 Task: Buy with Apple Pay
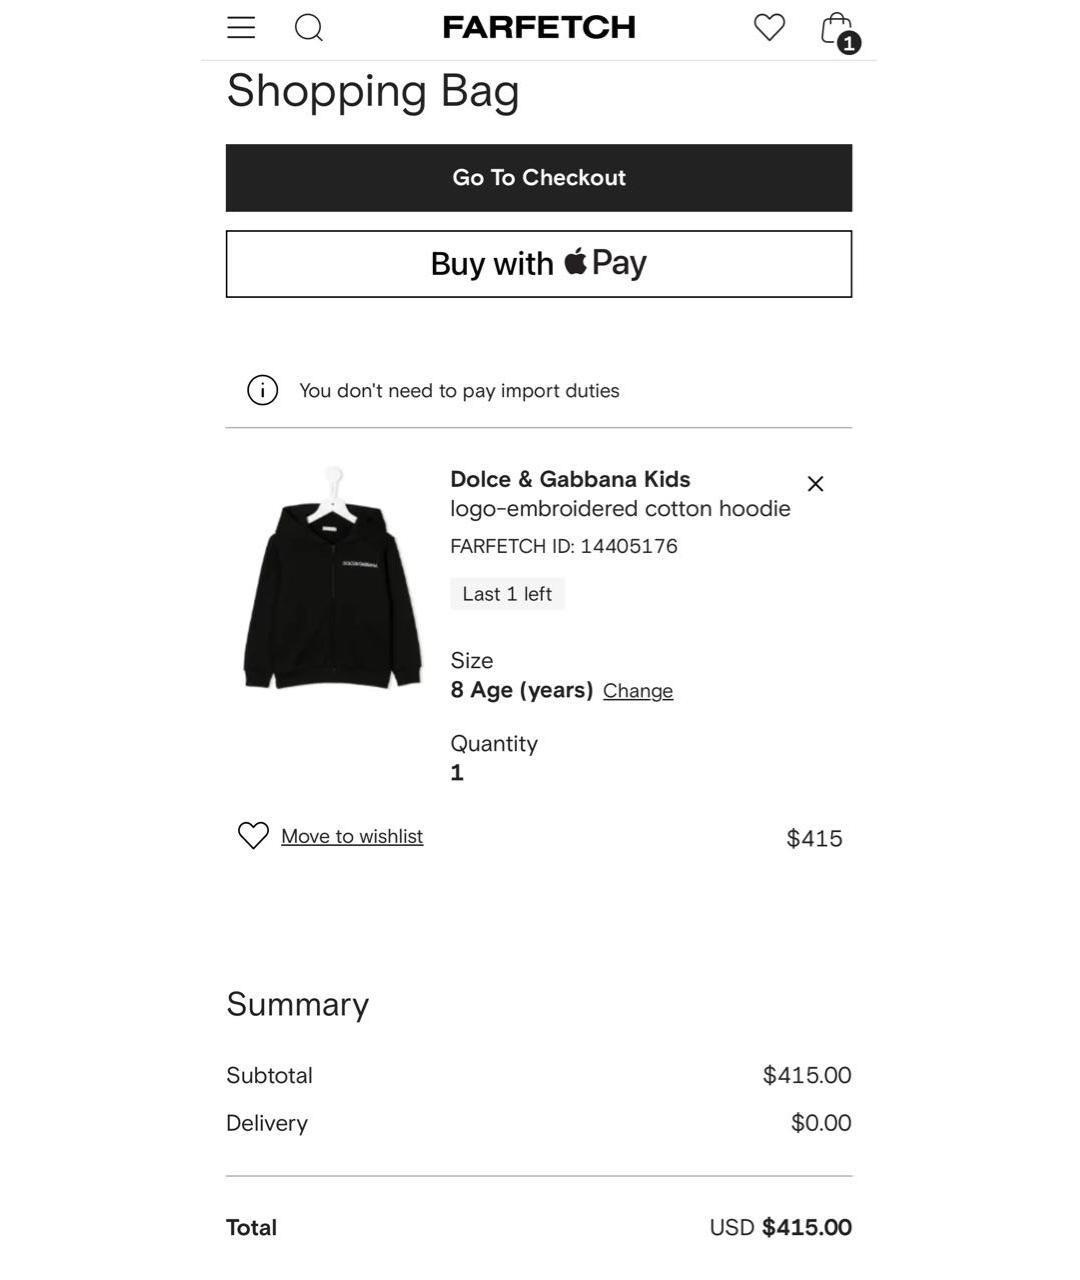[x=539, y=264]
